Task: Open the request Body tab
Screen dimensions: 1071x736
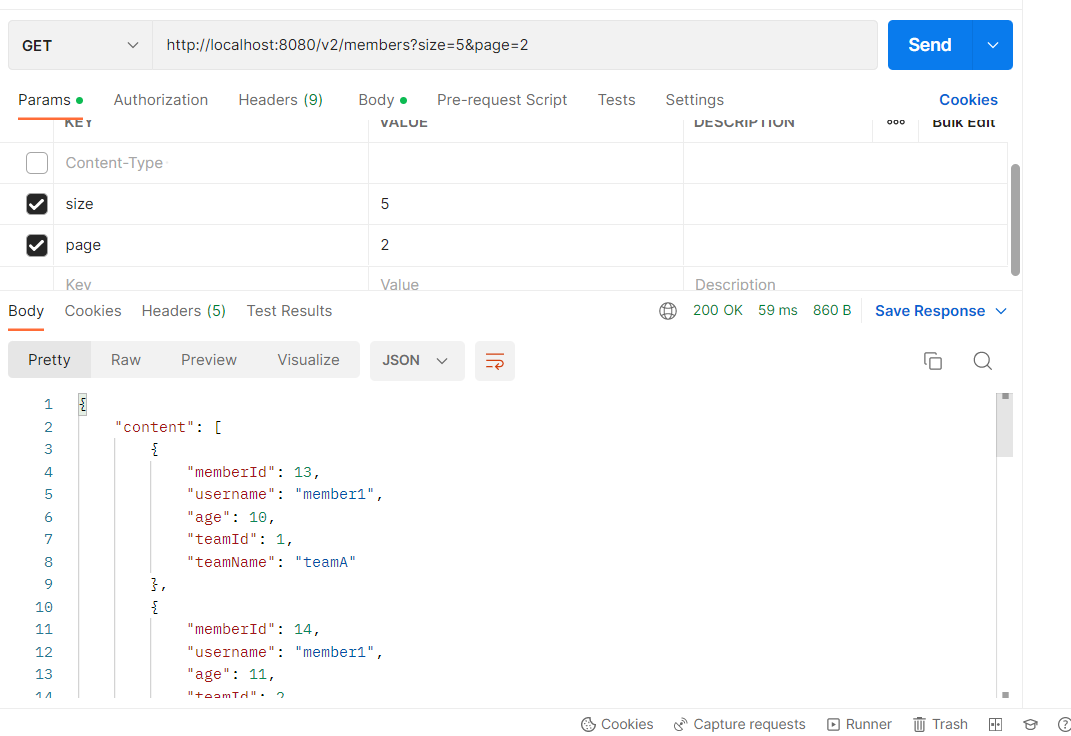Action: coord(382,100)
